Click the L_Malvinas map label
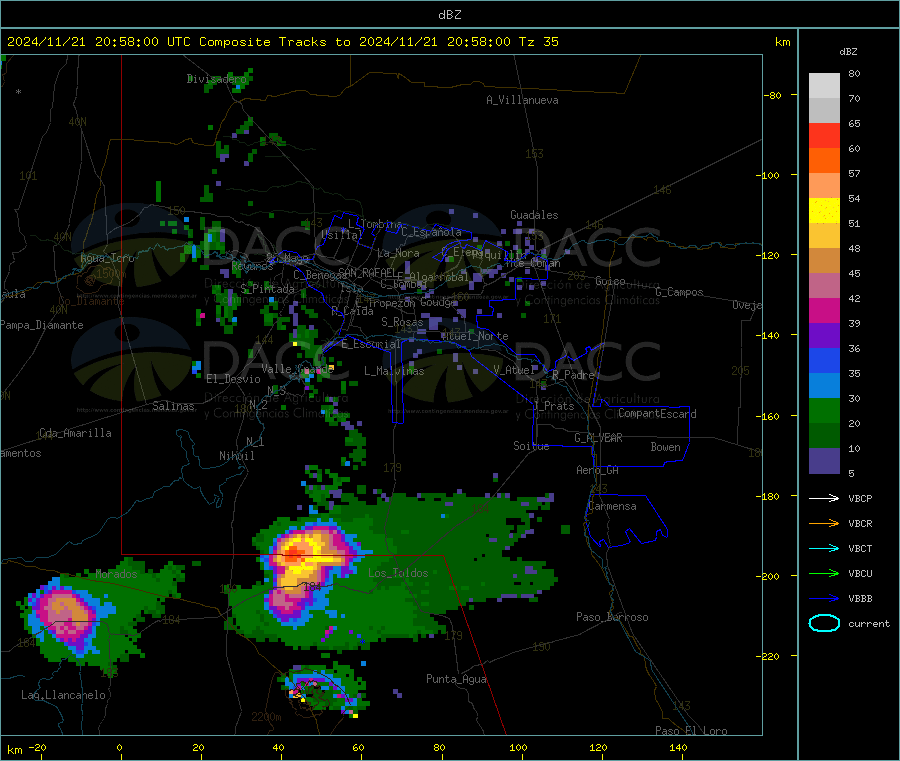This screenshot has height=761, width=900. 394,371
